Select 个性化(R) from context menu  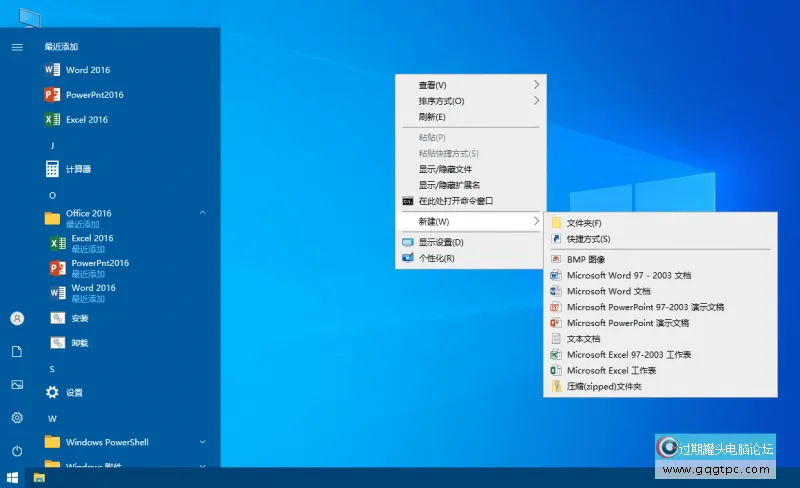pyautogui.click(x=437, y=258)
